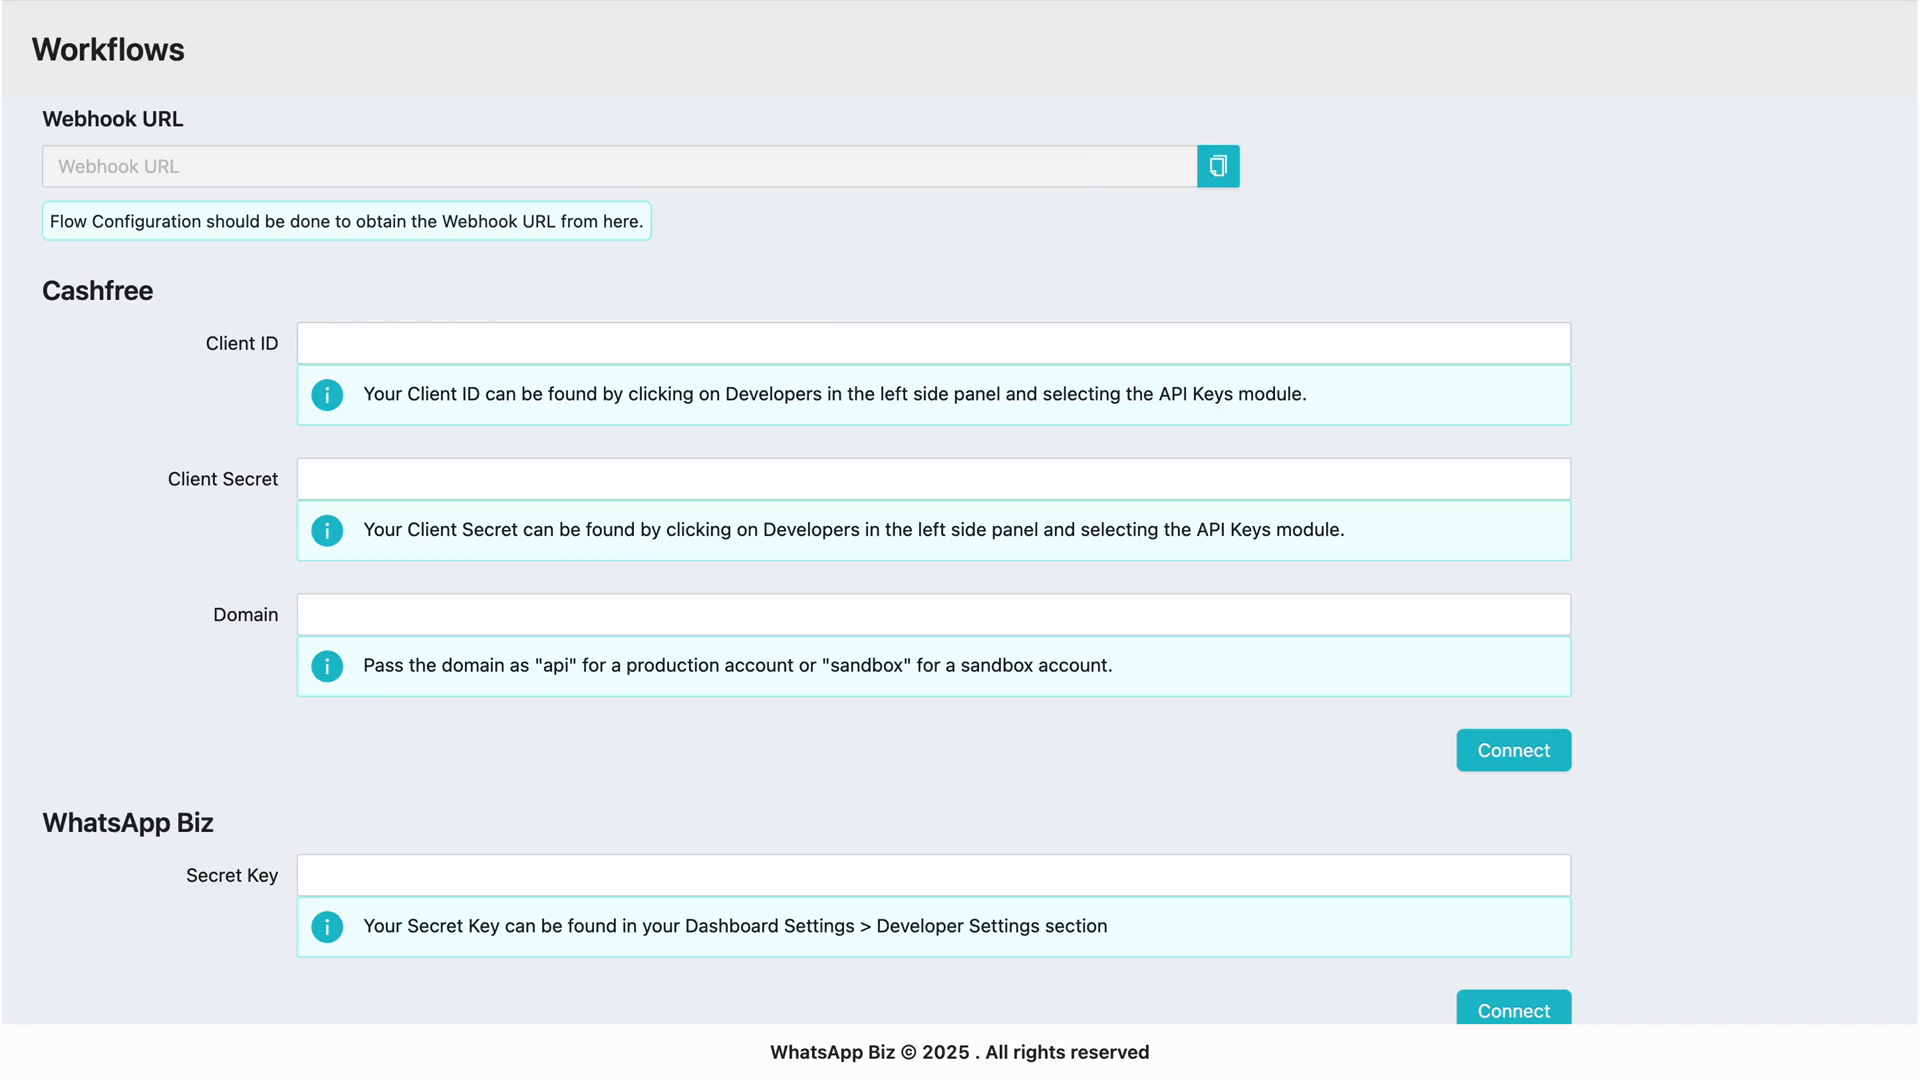Click into the Client Secret field

tap(934, 479)
